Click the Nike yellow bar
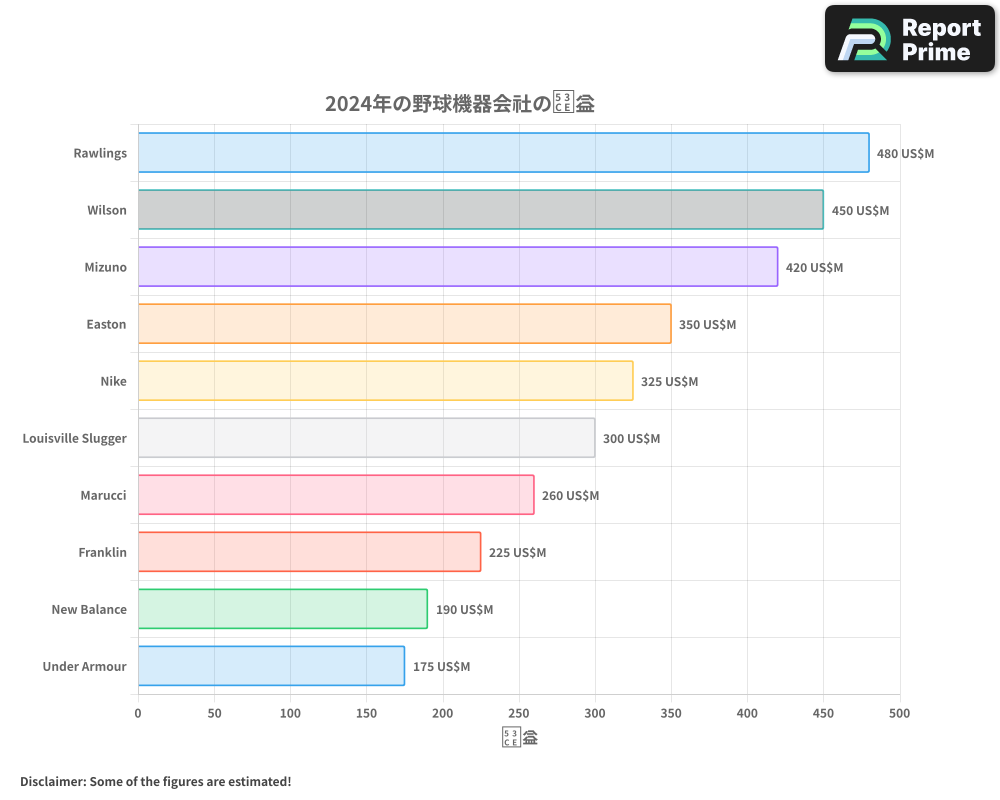This screenshot has height=800, width=1000. (385, 381)
